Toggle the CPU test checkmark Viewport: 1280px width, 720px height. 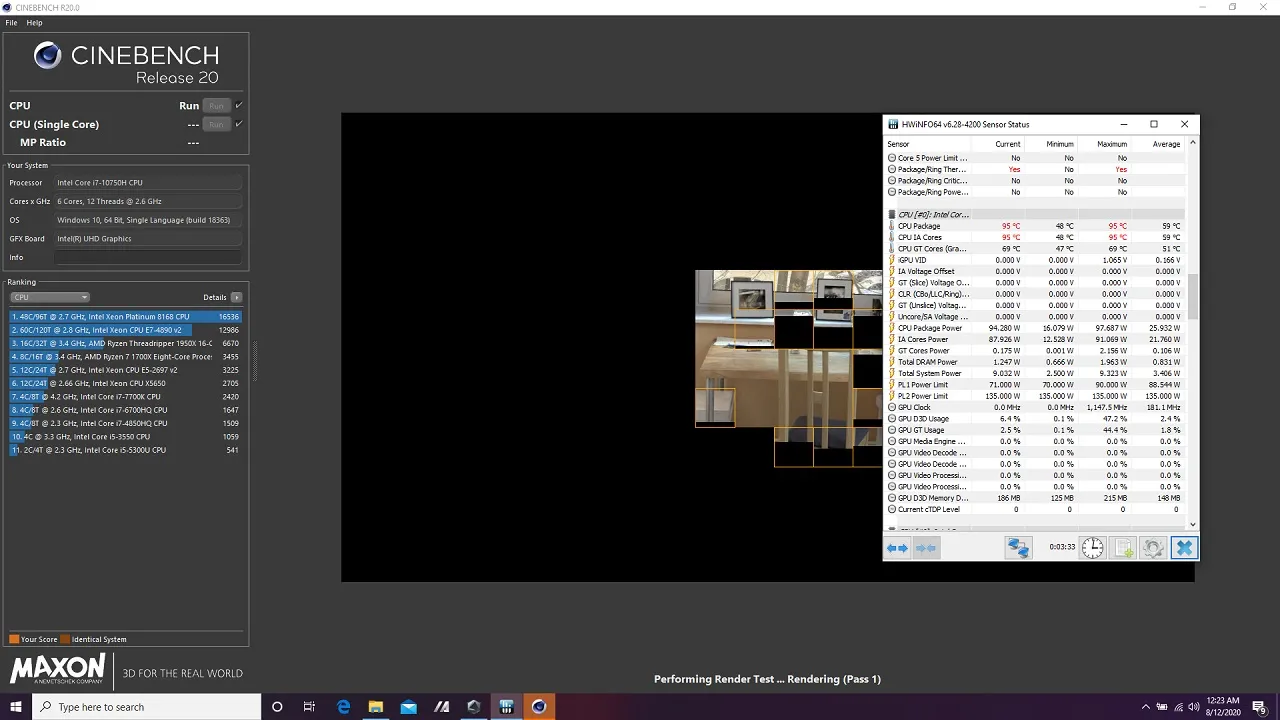(x=238, y=105)
